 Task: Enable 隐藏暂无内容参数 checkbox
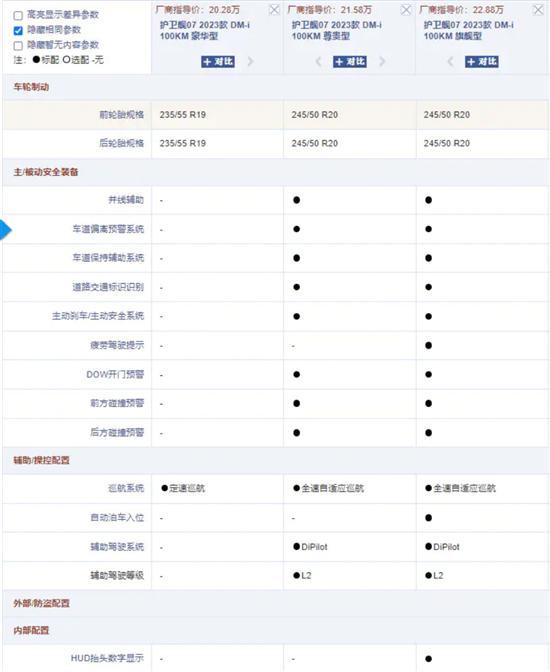pos(18,45)
